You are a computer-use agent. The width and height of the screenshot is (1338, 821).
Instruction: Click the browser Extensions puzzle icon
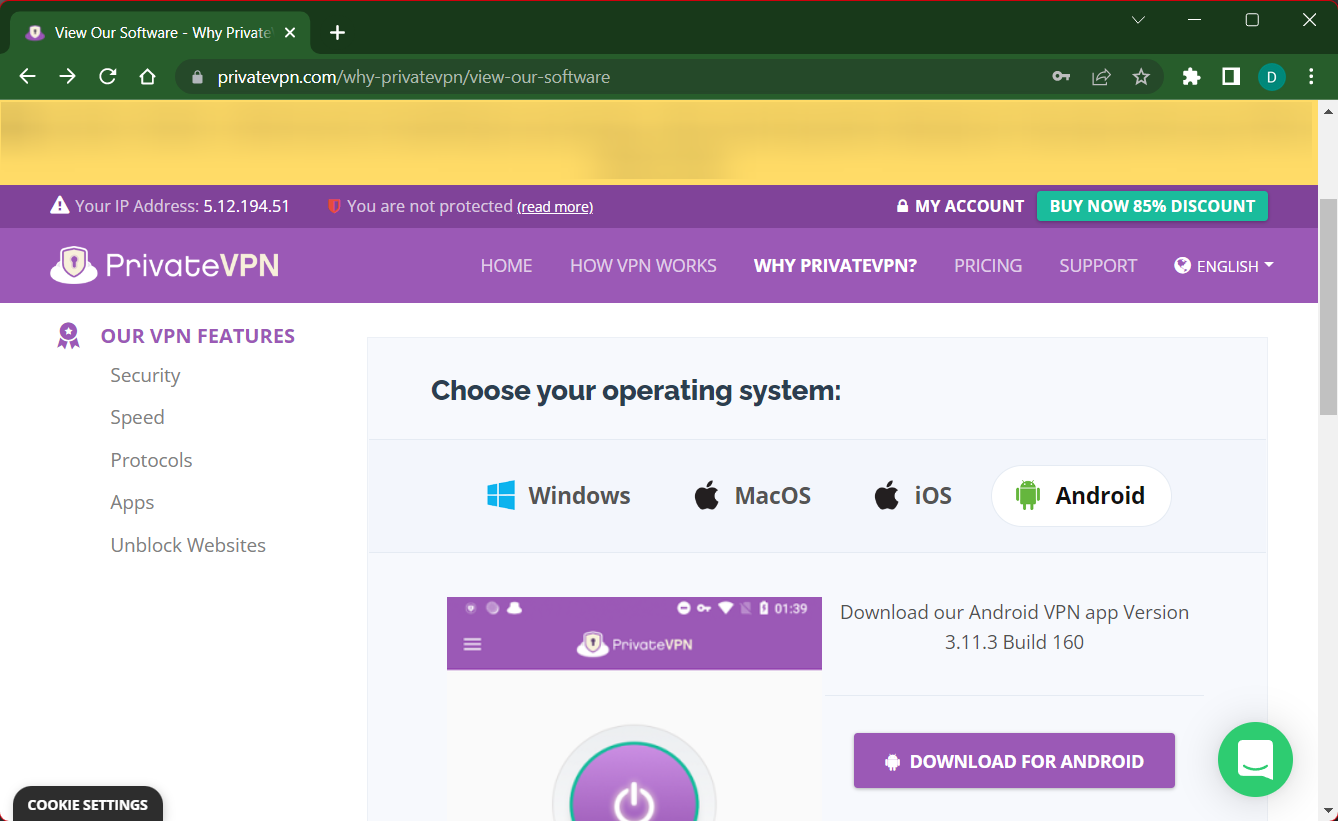tap(1191, 77)
